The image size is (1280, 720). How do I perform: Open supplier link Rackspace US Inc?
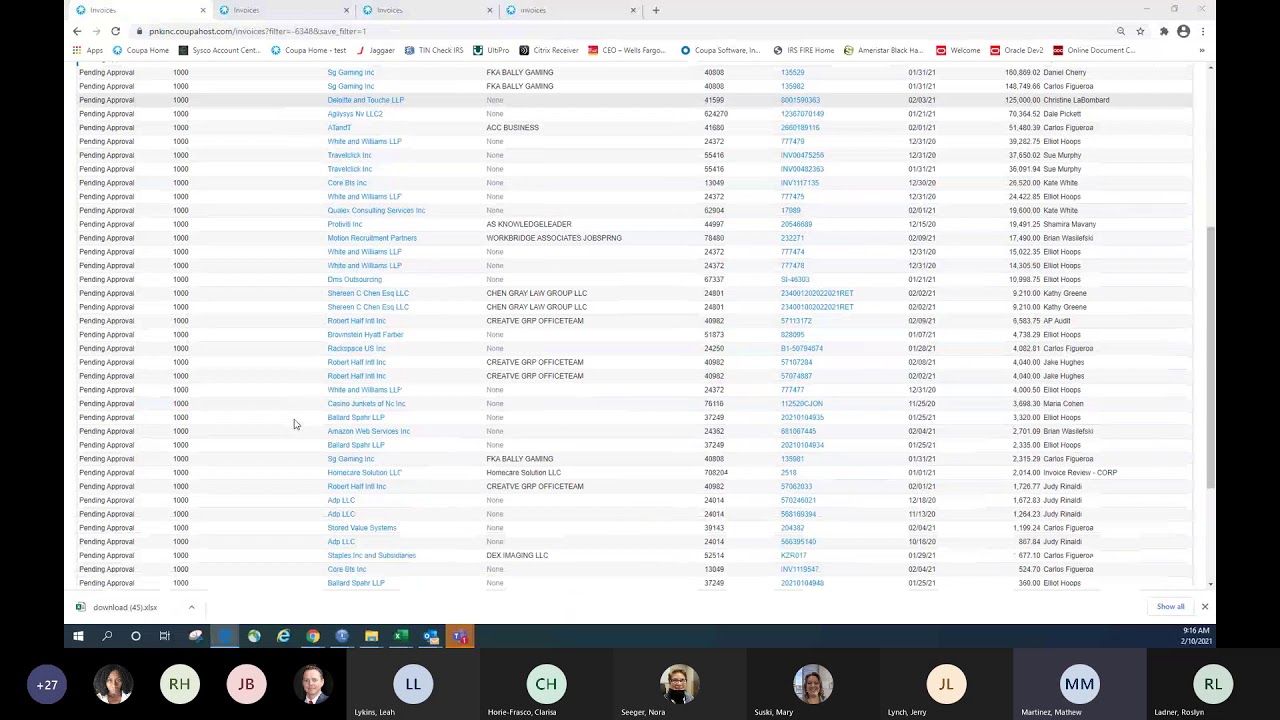click(x=356, y=349)
